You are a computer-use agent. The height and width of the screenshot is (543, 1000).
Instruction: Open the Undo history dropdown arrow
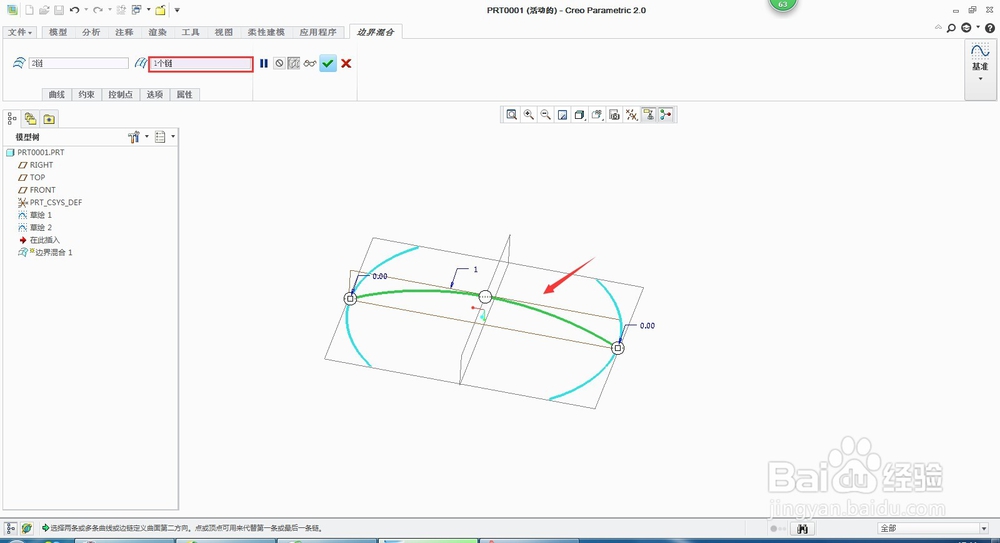tap(85, 10)
